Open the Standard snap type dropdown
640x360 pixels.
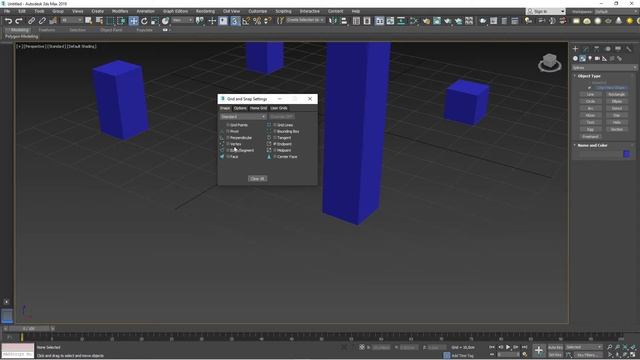tap(243, 117)
